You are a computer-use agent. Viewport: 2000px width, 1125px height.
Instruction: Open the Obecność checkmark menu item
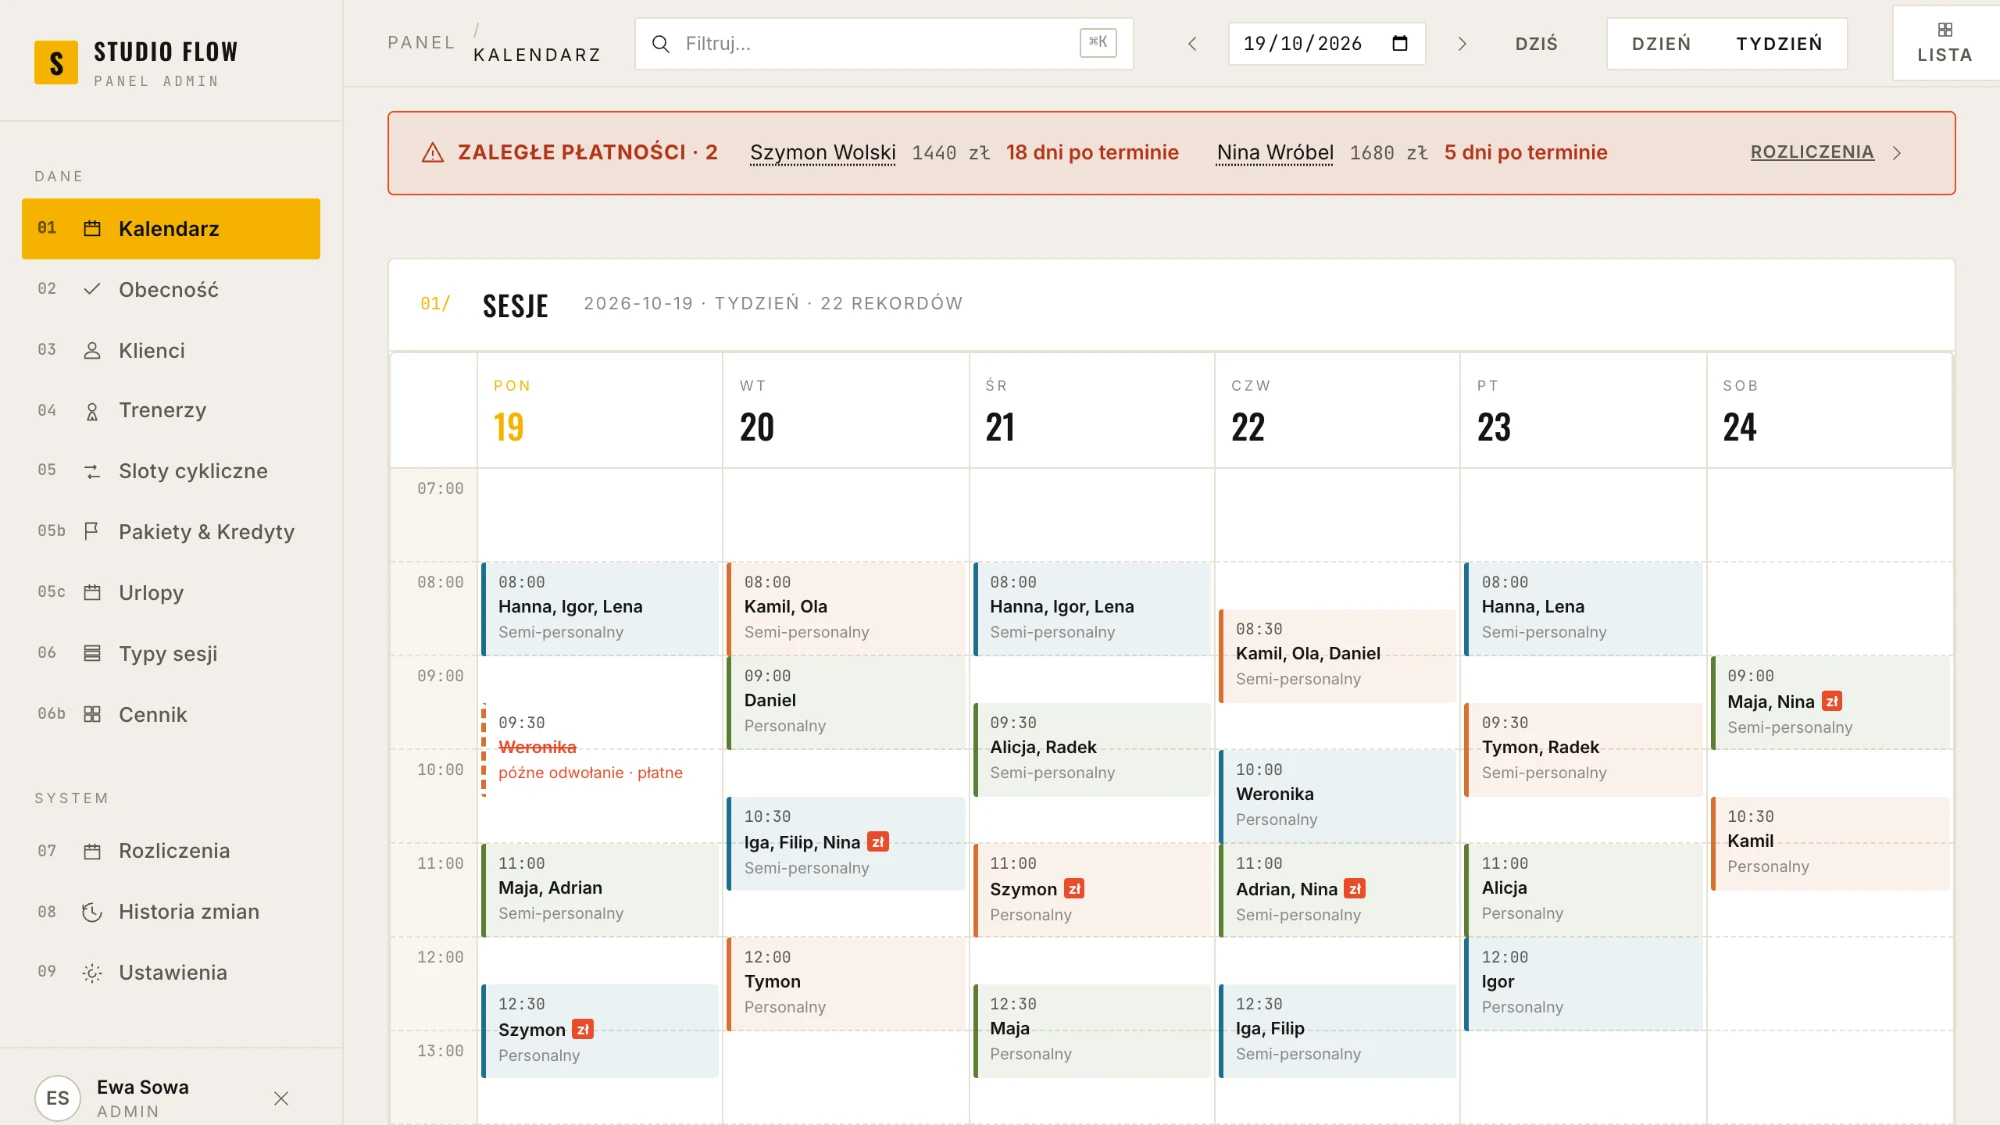pos(171,290)
